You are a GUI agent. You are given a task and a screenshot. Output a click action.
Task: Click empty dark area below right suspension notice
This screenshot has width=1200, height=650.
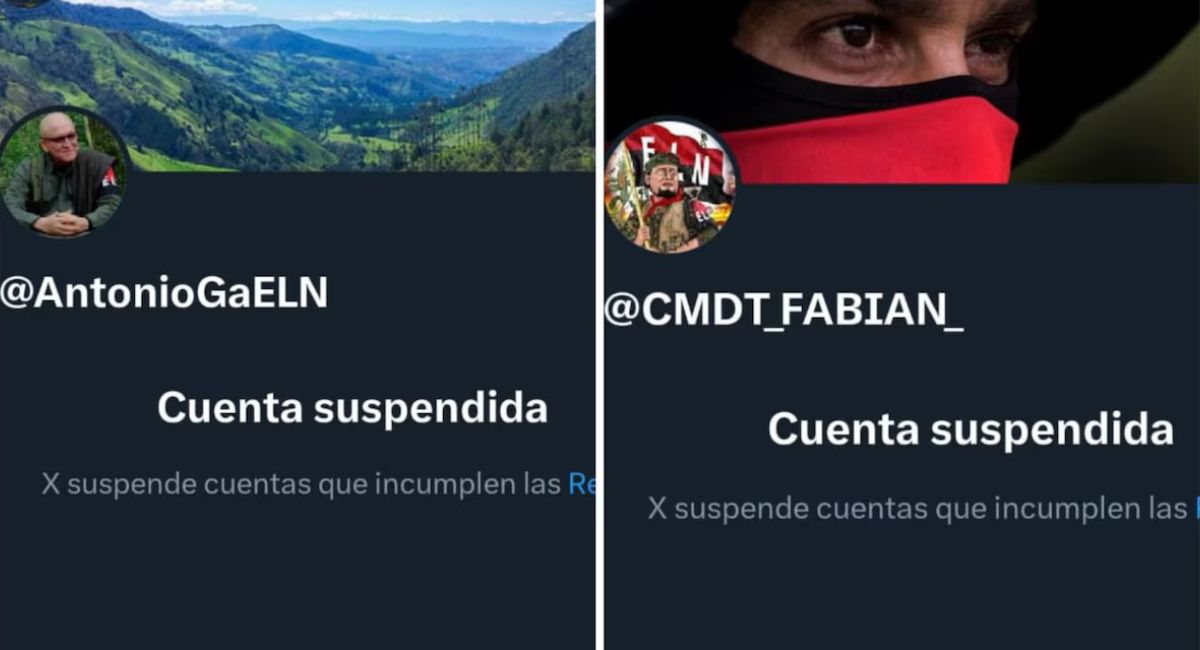(x=902, y=590)
